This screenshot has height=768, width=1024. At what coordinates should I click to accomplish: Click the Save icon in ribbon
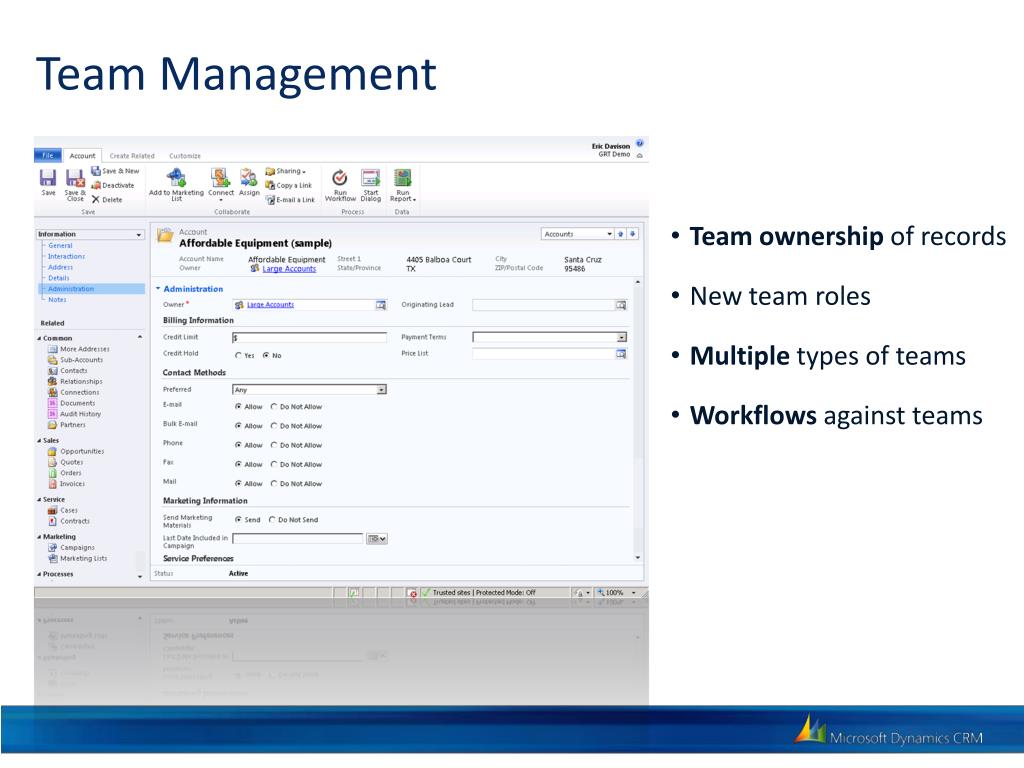[48, 178]
